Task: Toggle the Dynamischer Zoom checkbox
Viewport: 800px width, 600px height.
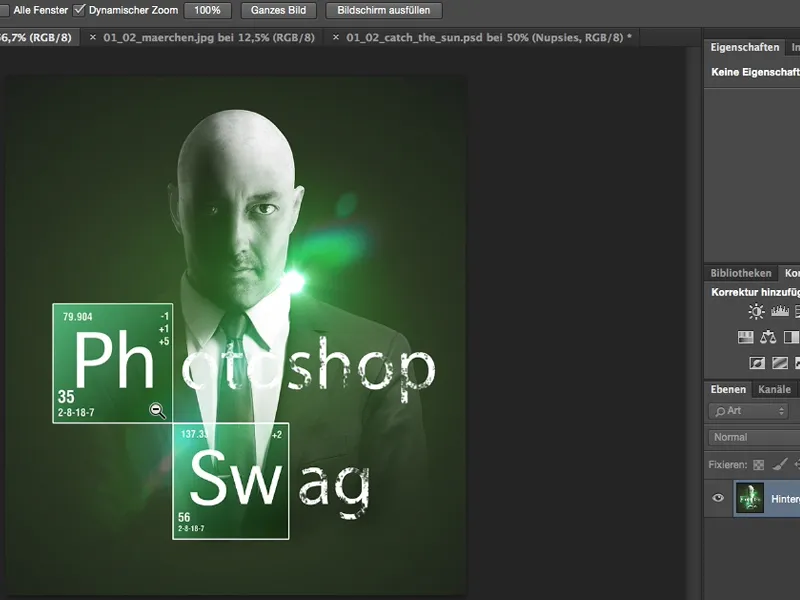Action: click(x=80, y=10)
